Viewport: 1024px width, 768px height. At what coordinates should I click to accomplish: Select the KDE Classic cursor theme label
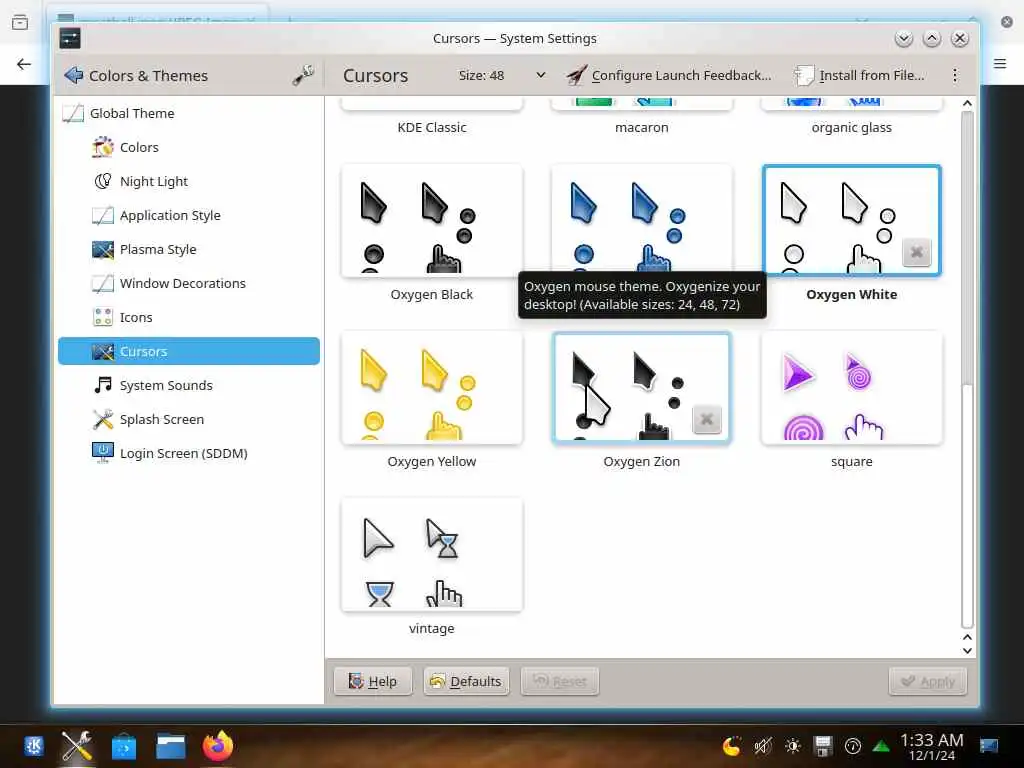point(432,127)
